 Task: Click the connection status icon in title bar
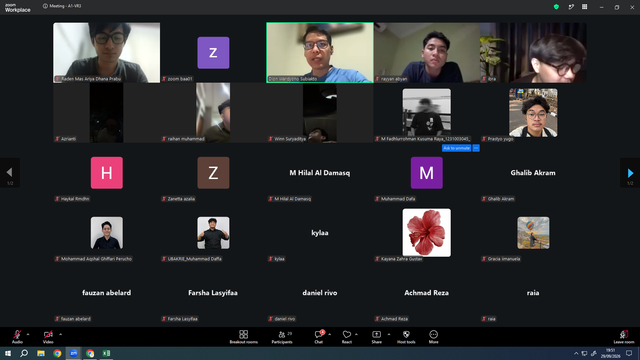(x=571, y=7)
